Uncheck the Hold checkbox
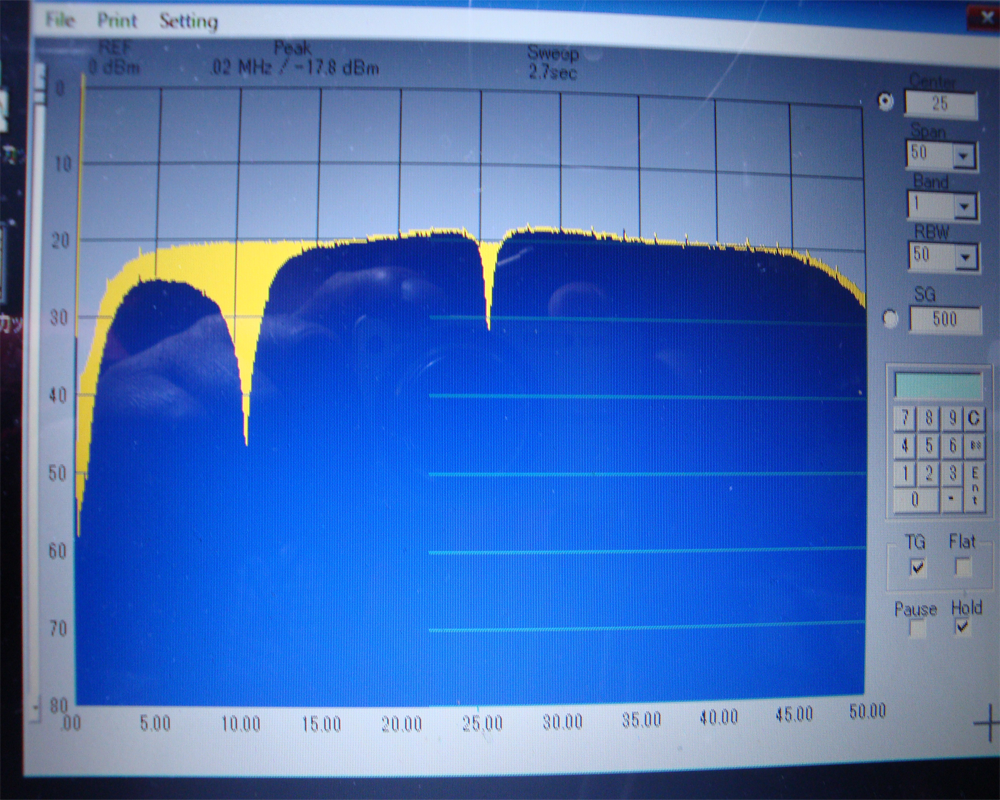The image size is (1000, 800). tap(962, 628)
